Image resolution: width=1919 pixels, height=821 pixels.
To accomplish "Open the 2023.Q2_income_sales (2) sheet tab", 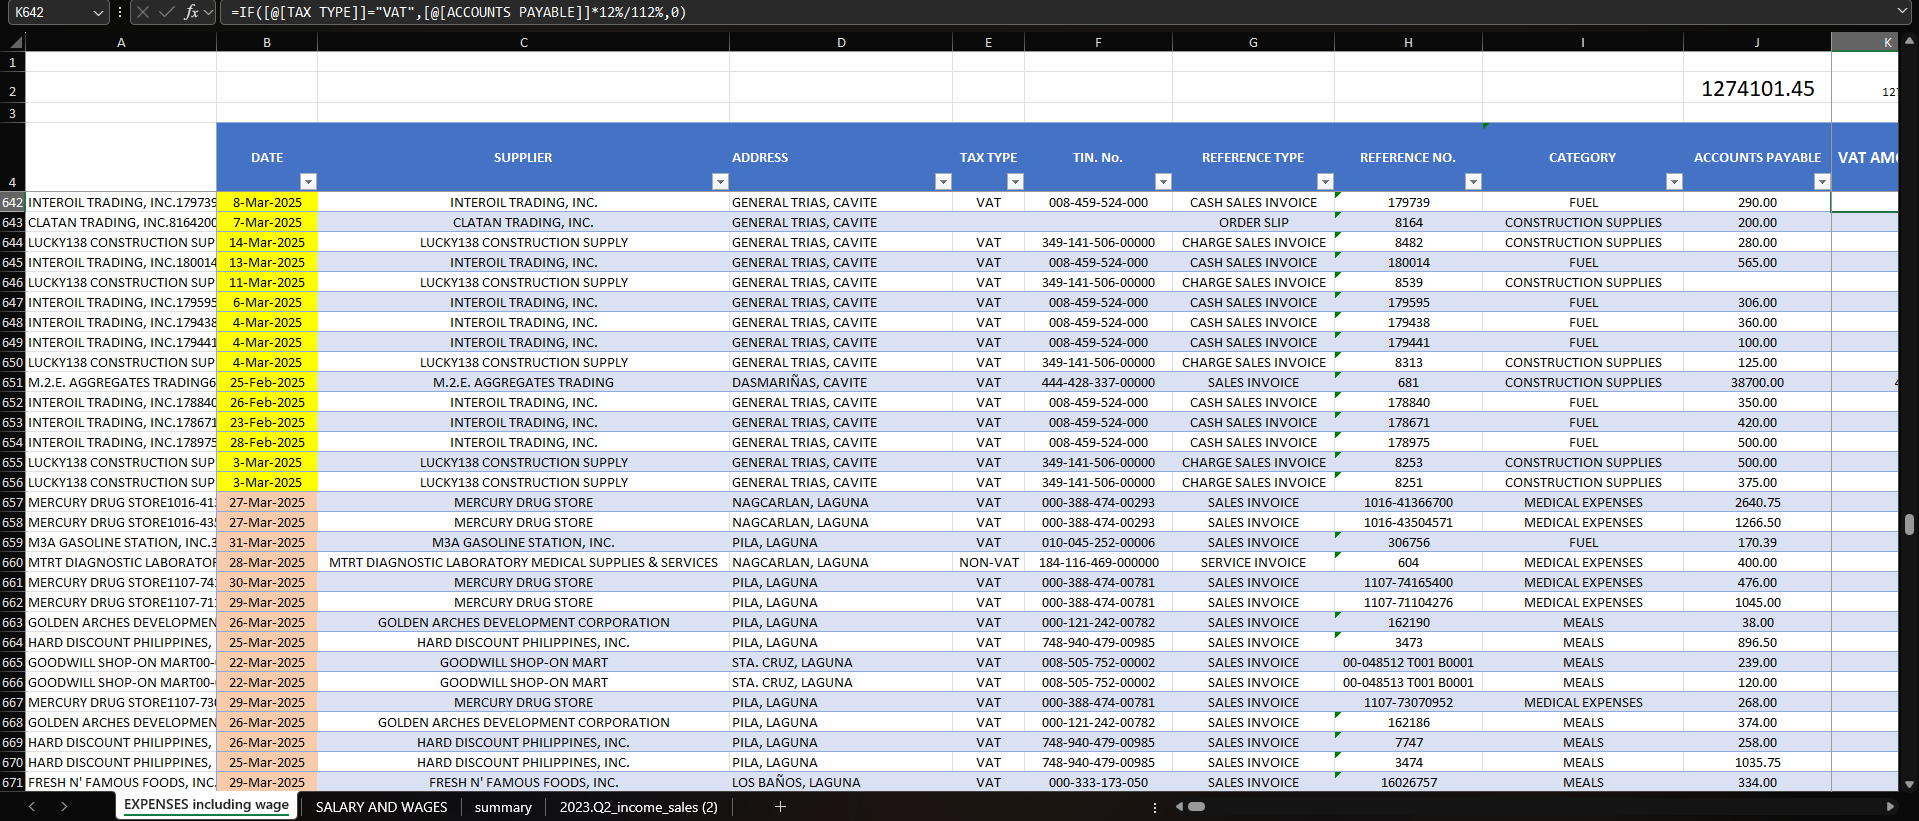I will (639, 807).
